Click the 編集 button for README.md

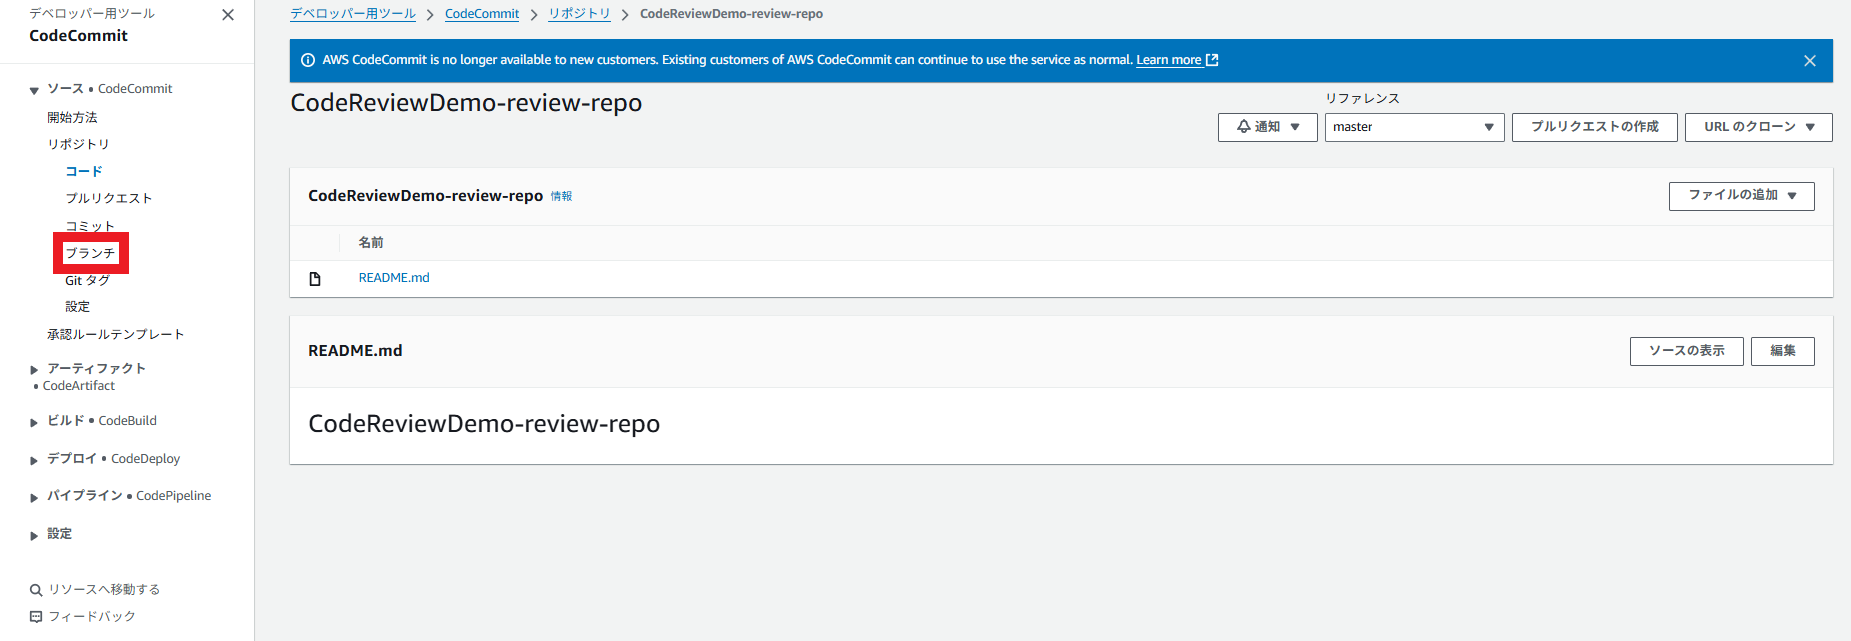tap(1782, 351)
